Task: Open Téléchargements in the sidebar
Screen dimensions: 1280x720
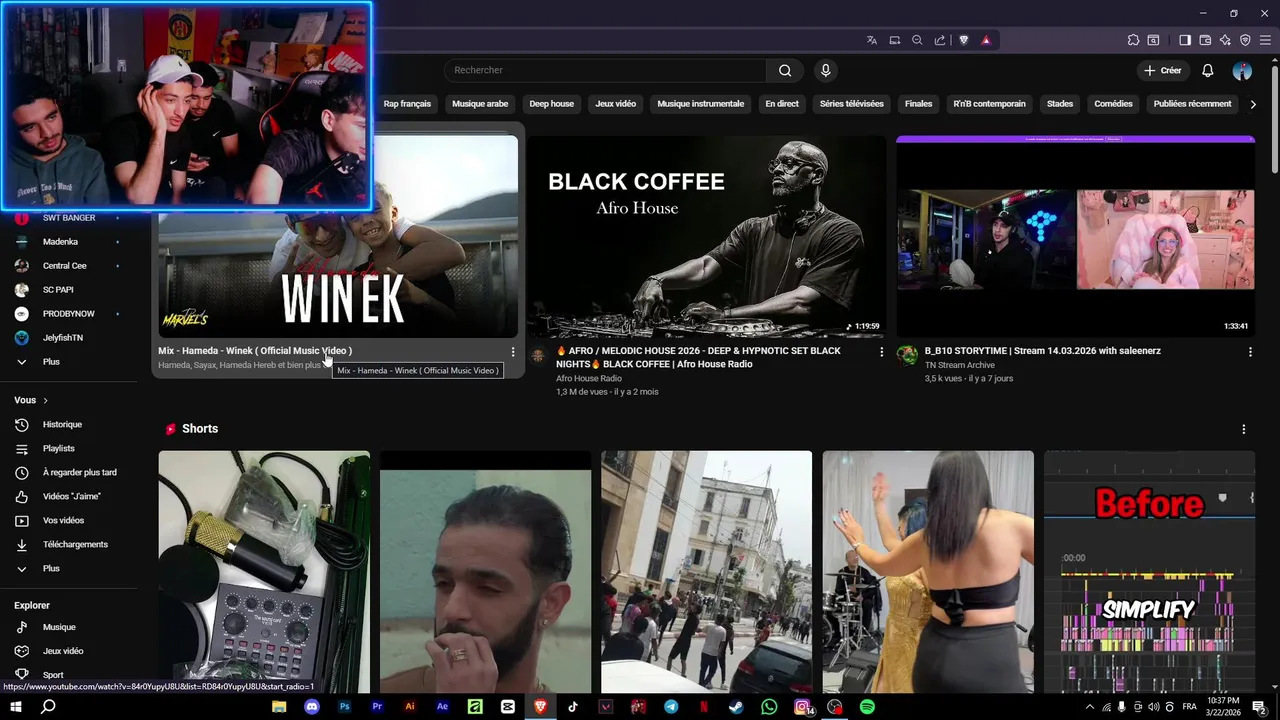Action: coord(75,545)
